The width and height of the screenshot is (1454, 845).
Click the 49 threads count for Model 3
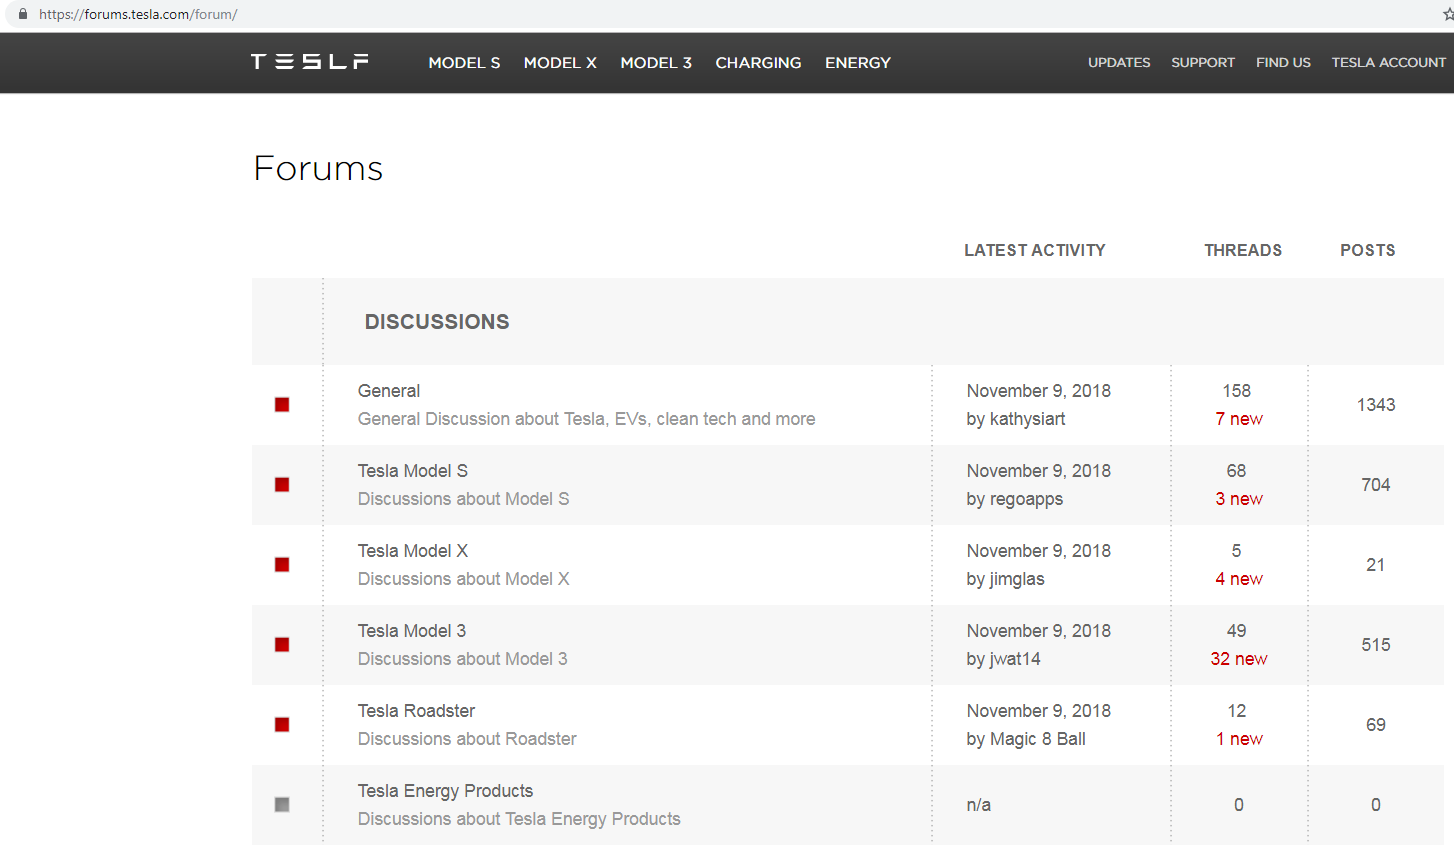(1237, 631)
